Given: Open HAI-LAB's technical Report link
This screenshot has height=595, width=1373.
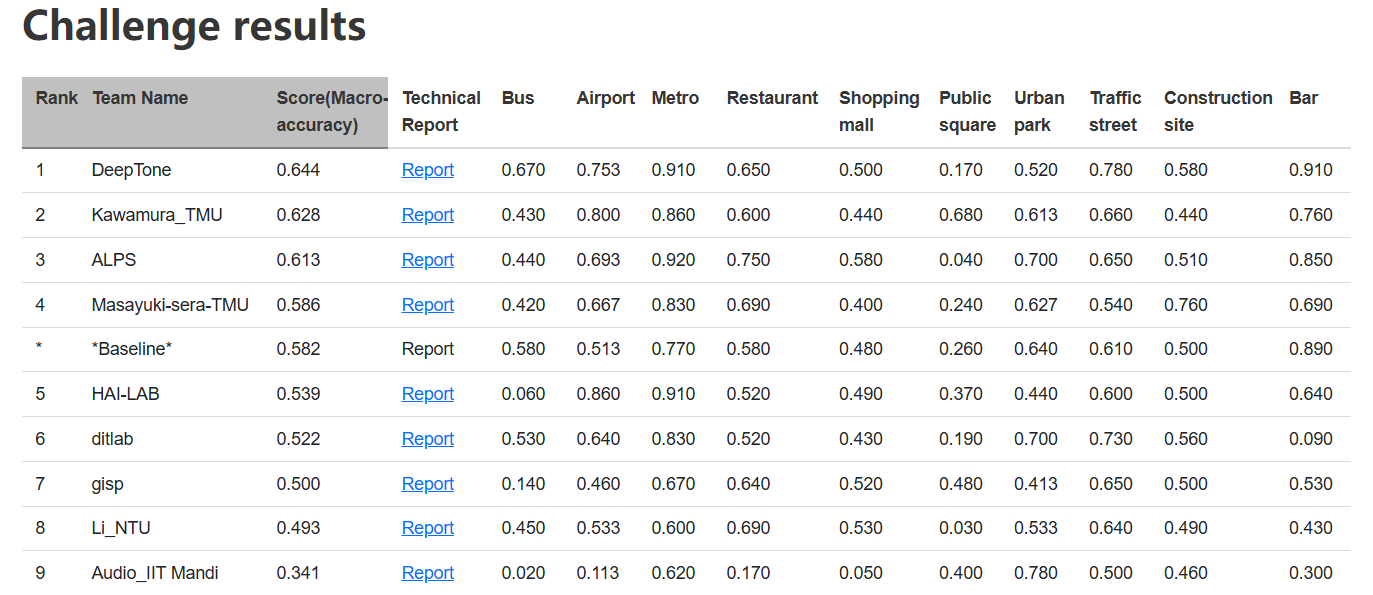Looking at the screenshot, I should click(427, 394).
